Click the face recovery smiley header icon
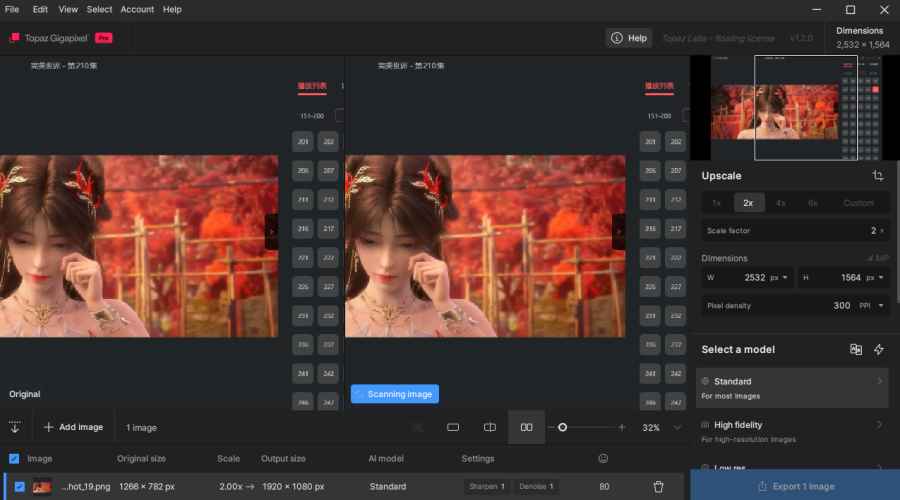The image size is (900, 500). (x=603, y=458)
